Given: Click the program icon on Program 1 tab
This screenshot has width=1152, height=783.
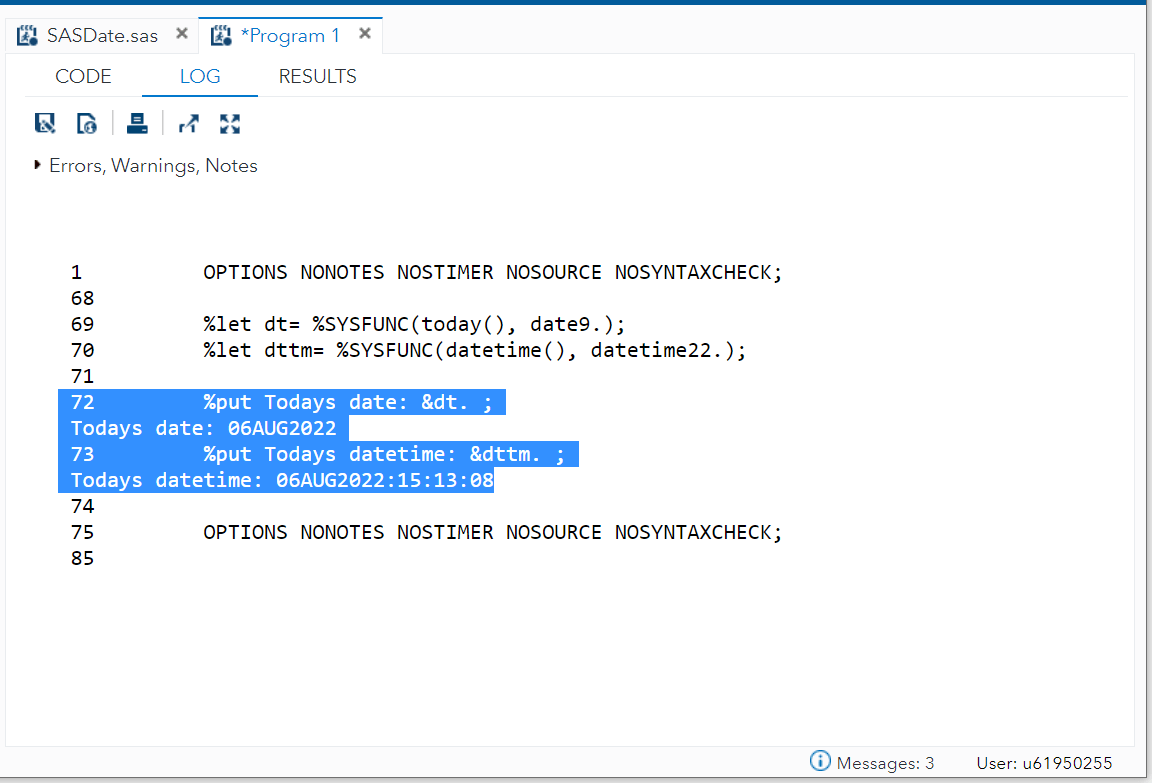Looking at the screenshot, I should click(x=221, y=34).
